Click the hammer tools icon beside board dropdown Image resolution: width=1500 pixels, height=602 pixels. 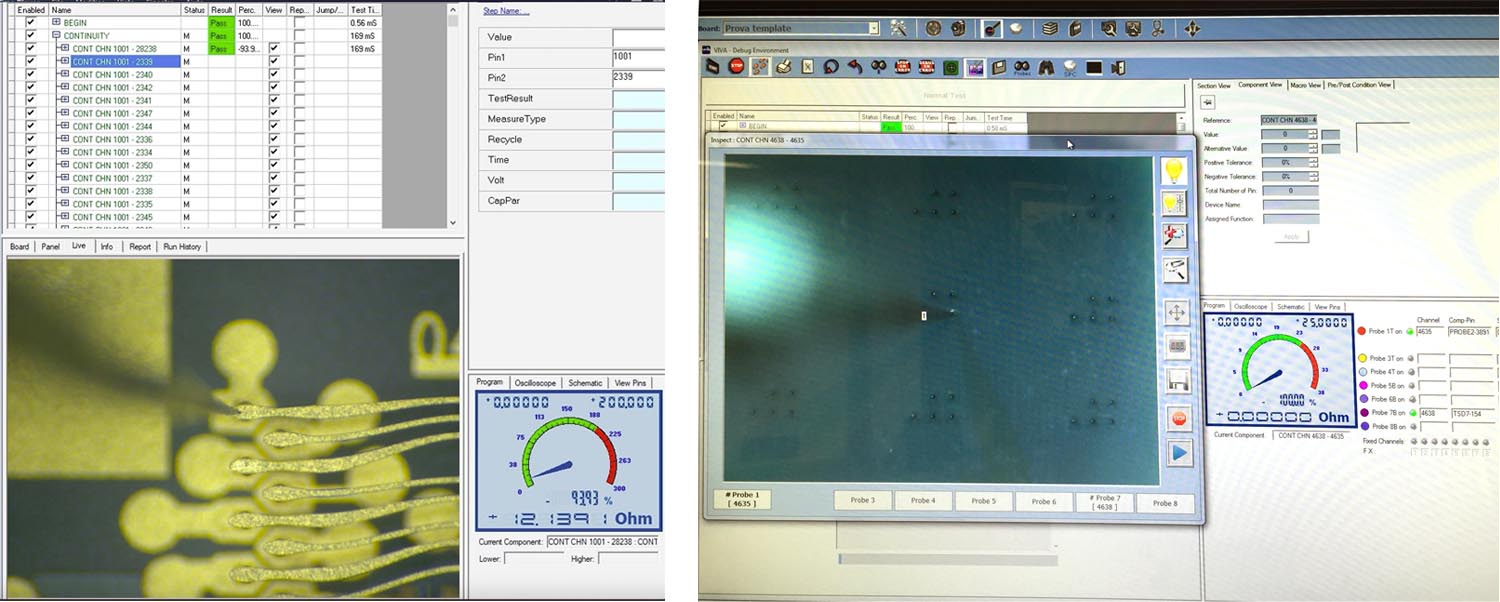coord(898,28)
